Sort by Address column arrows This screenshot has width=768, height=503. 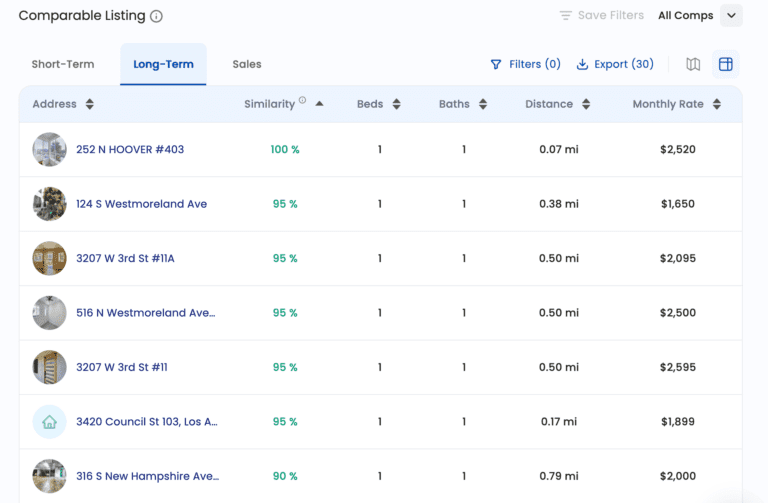point(90,104)
